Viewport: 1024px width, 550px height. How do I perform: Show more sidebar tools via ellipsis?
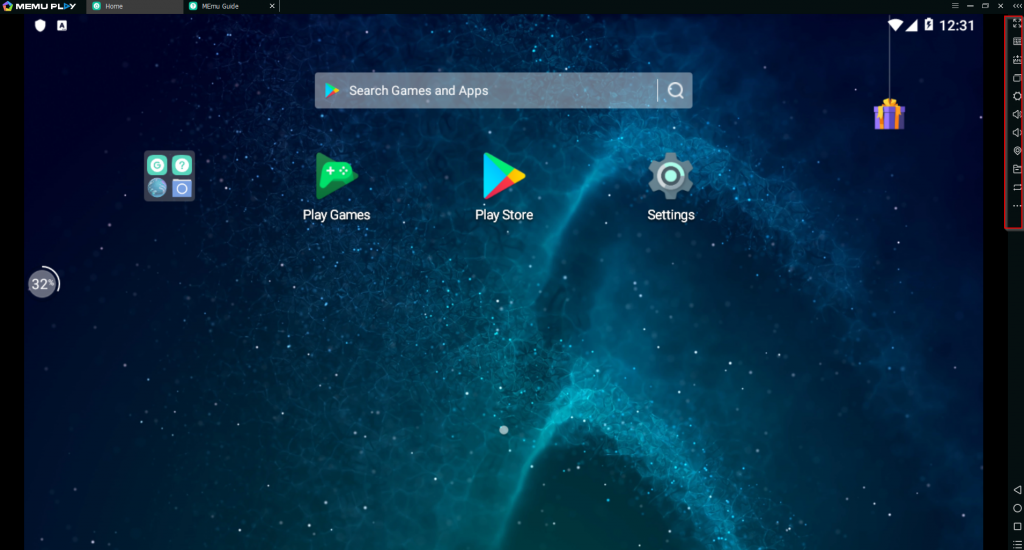pyautogui.click(x=1017, y=206)
